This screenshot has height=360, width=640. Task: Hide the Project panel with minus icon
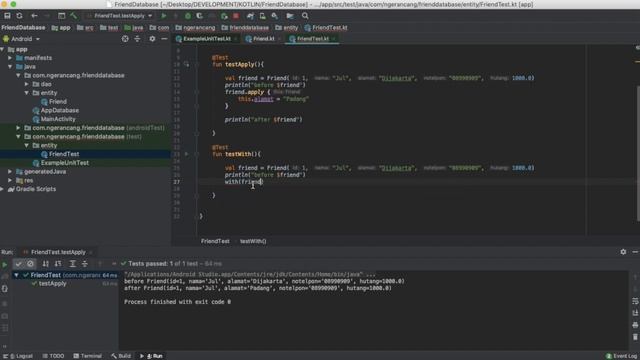tap(164, 39)
